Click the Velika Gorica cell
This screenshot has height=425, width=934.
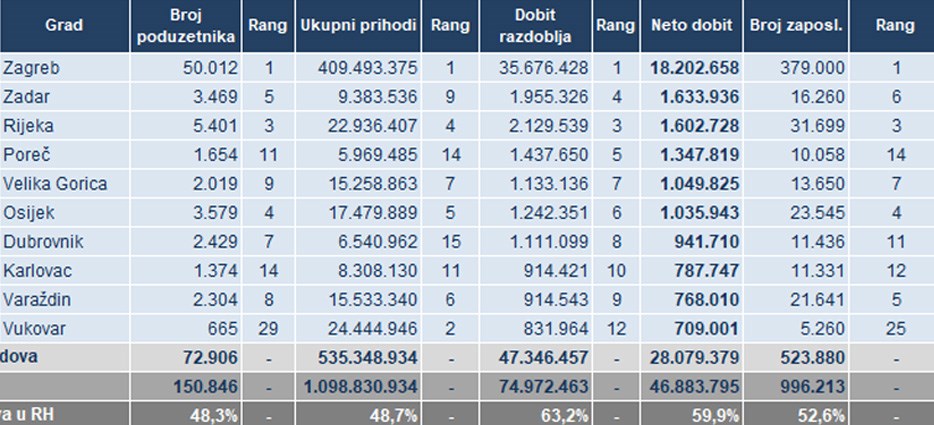click(55, 184)
